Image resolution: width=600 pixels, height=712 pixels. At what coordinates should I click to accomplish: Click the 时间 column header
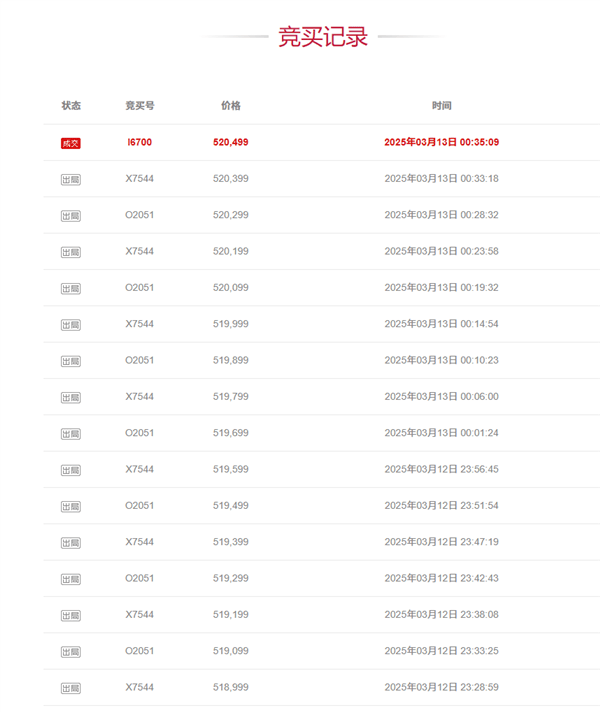(441, 106)
